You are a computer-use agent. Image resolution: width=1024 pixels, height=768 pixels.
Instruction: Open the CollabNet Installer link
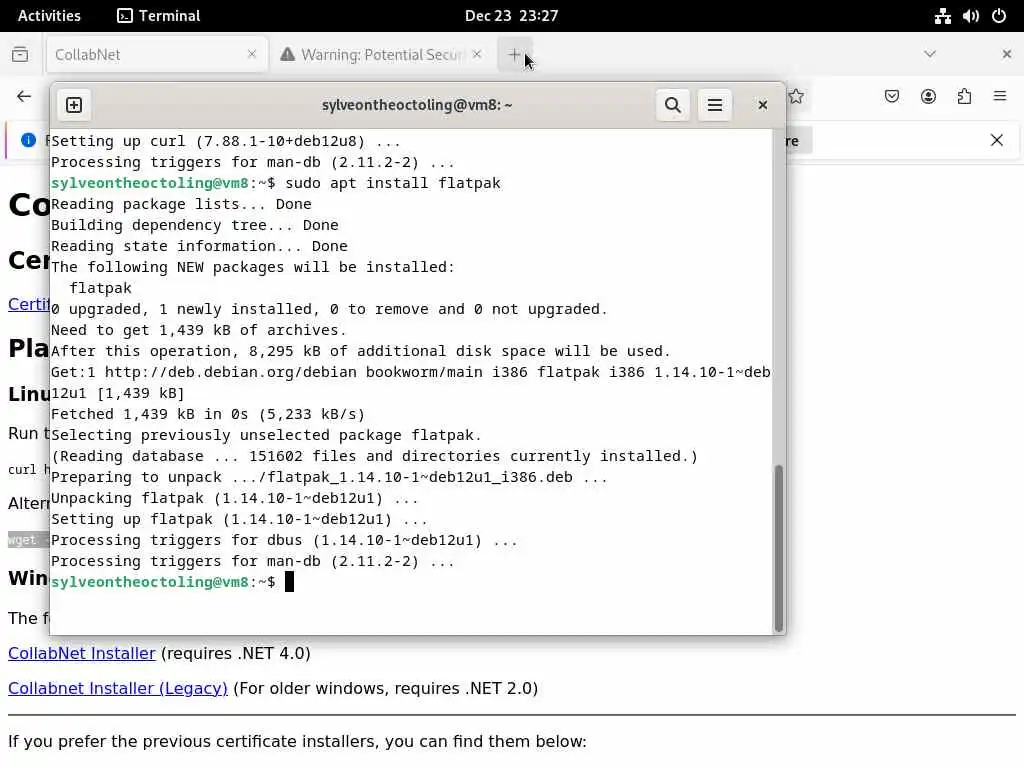click(x=82, y=653)
